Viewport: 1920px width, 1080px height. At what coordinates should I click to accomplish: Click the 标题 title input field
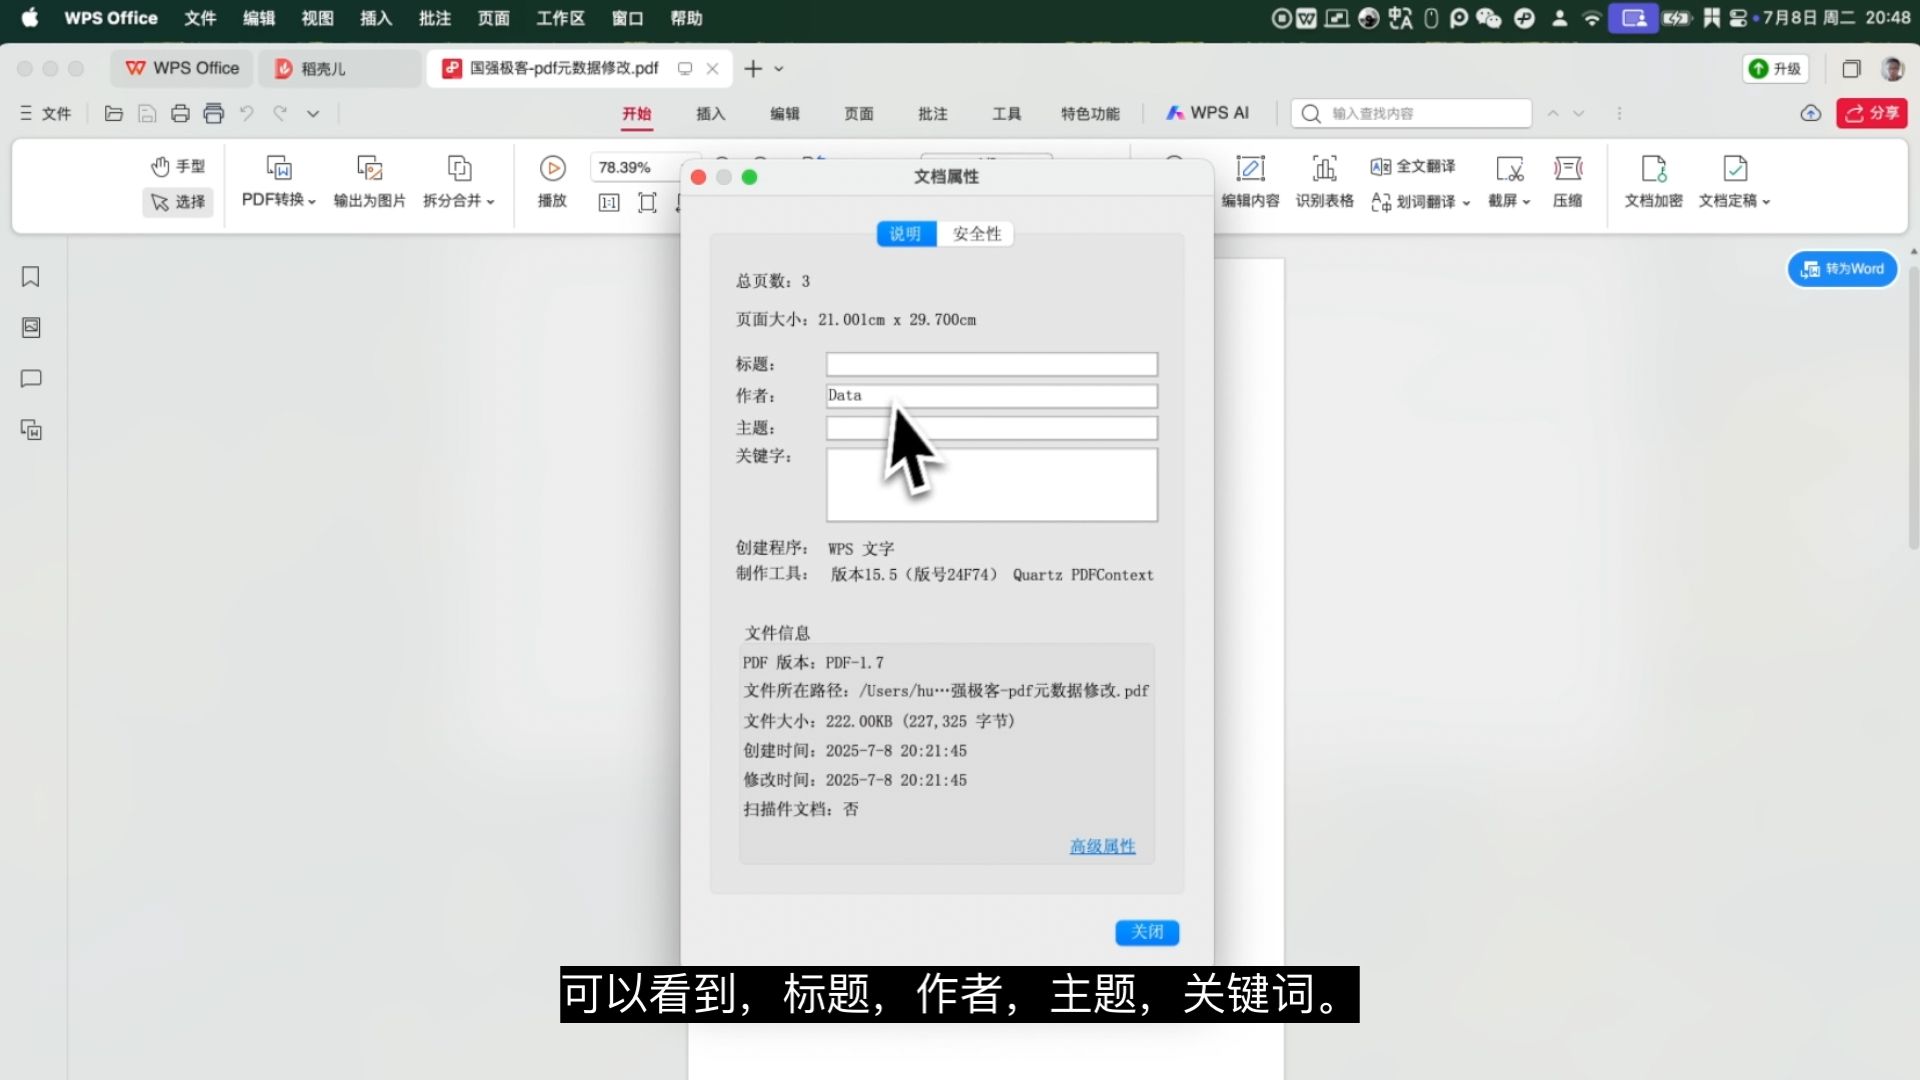991,364
